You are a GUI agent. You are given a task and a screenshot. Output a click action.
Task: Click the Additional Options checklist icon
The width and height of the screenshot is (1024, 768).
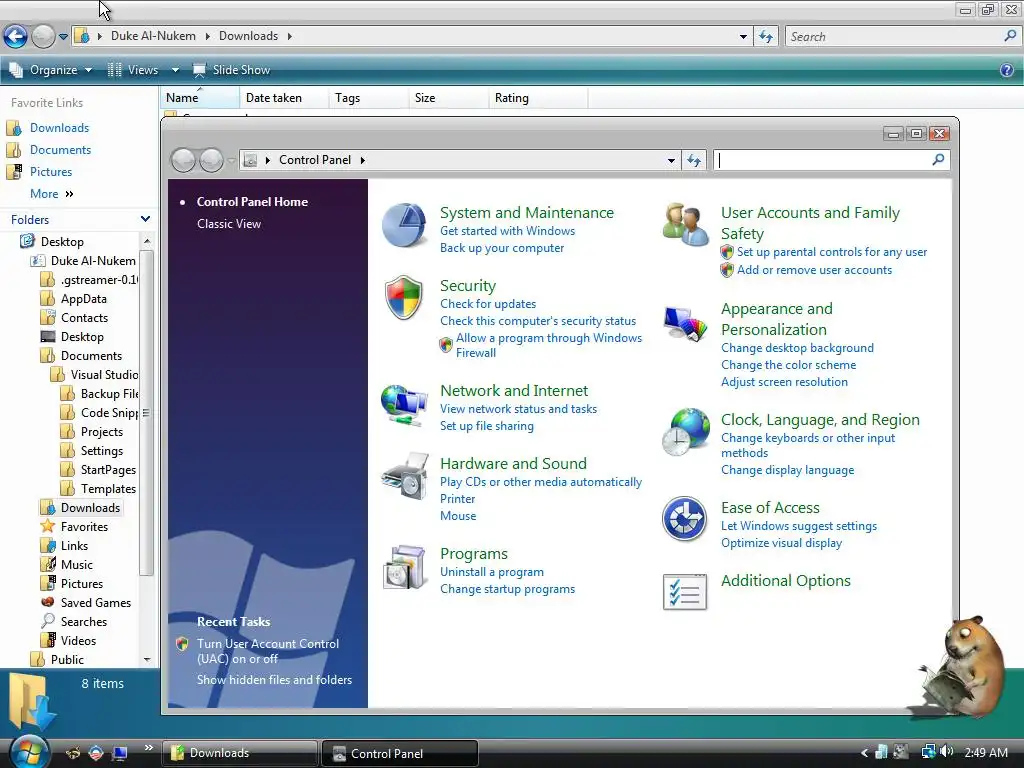684,592
